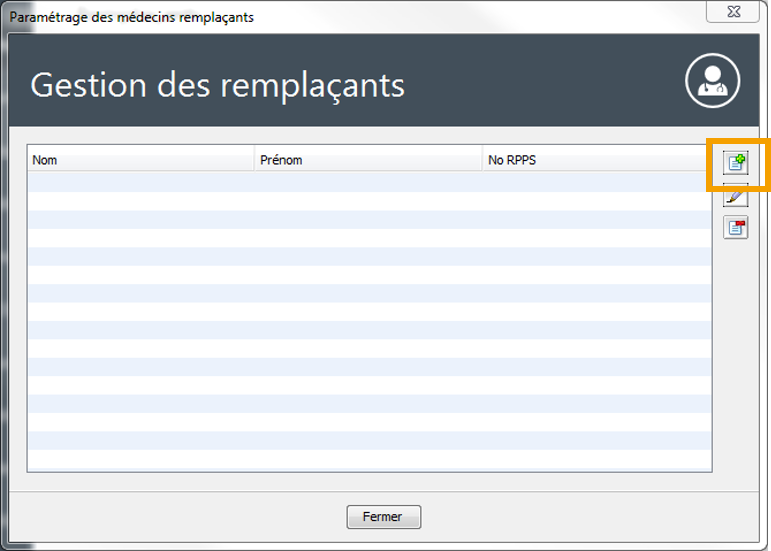771x551 pixels.
Task: Select the first empty row under Nom
Action: (140, 181)
